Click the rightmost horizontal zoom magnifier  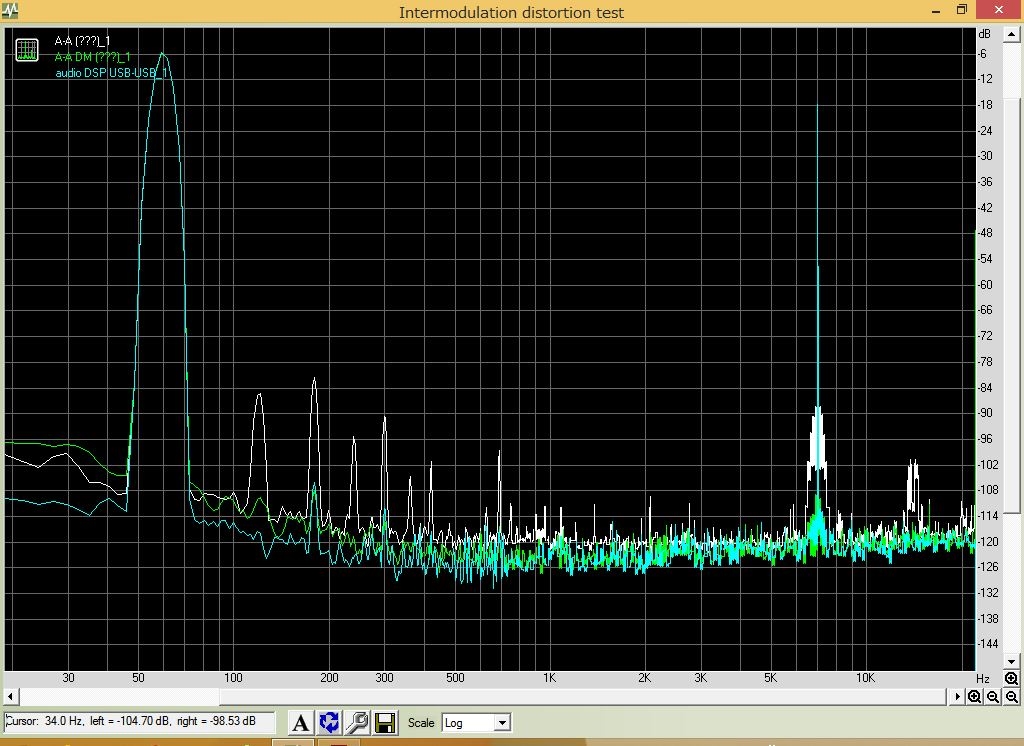point(1012,697)
